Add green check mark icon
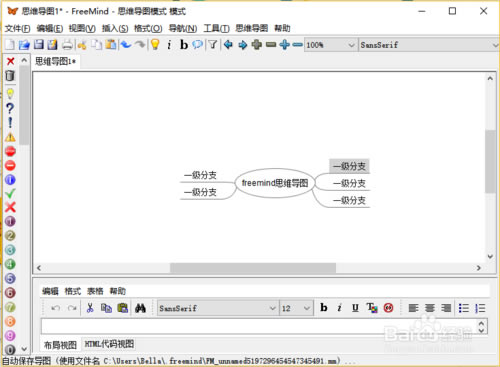The image size is (500, 367). tap(10, 193)
